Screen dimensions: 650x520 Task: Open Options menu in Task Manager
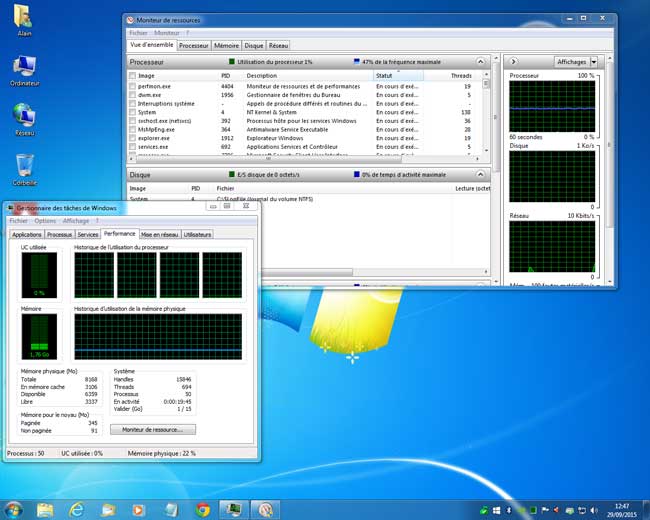(x=45, y=221)
